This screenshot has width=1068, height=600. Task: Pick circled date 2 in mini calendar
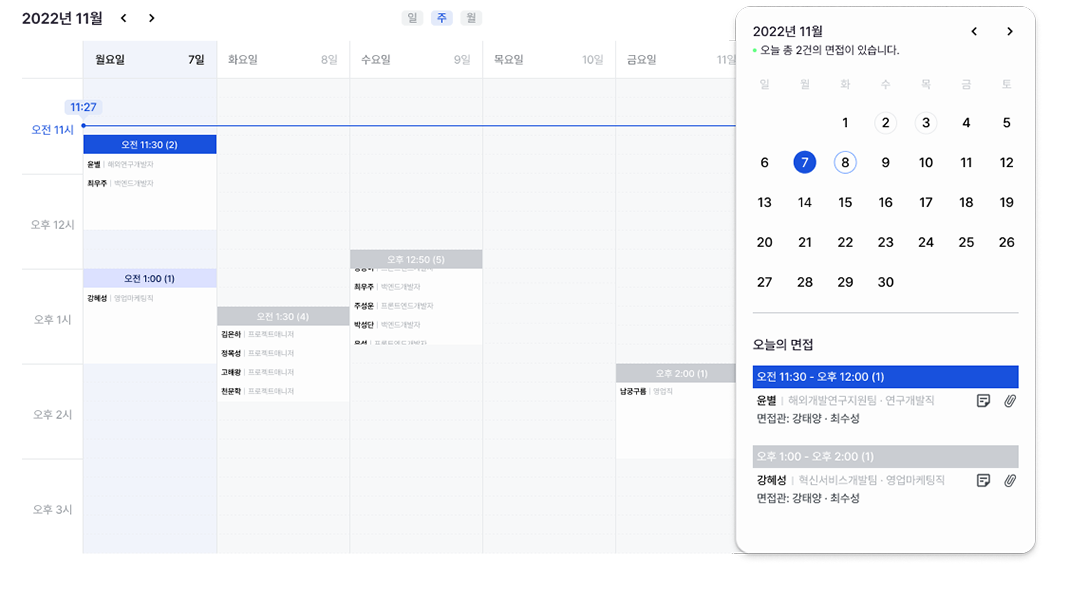tap(885, 123)
